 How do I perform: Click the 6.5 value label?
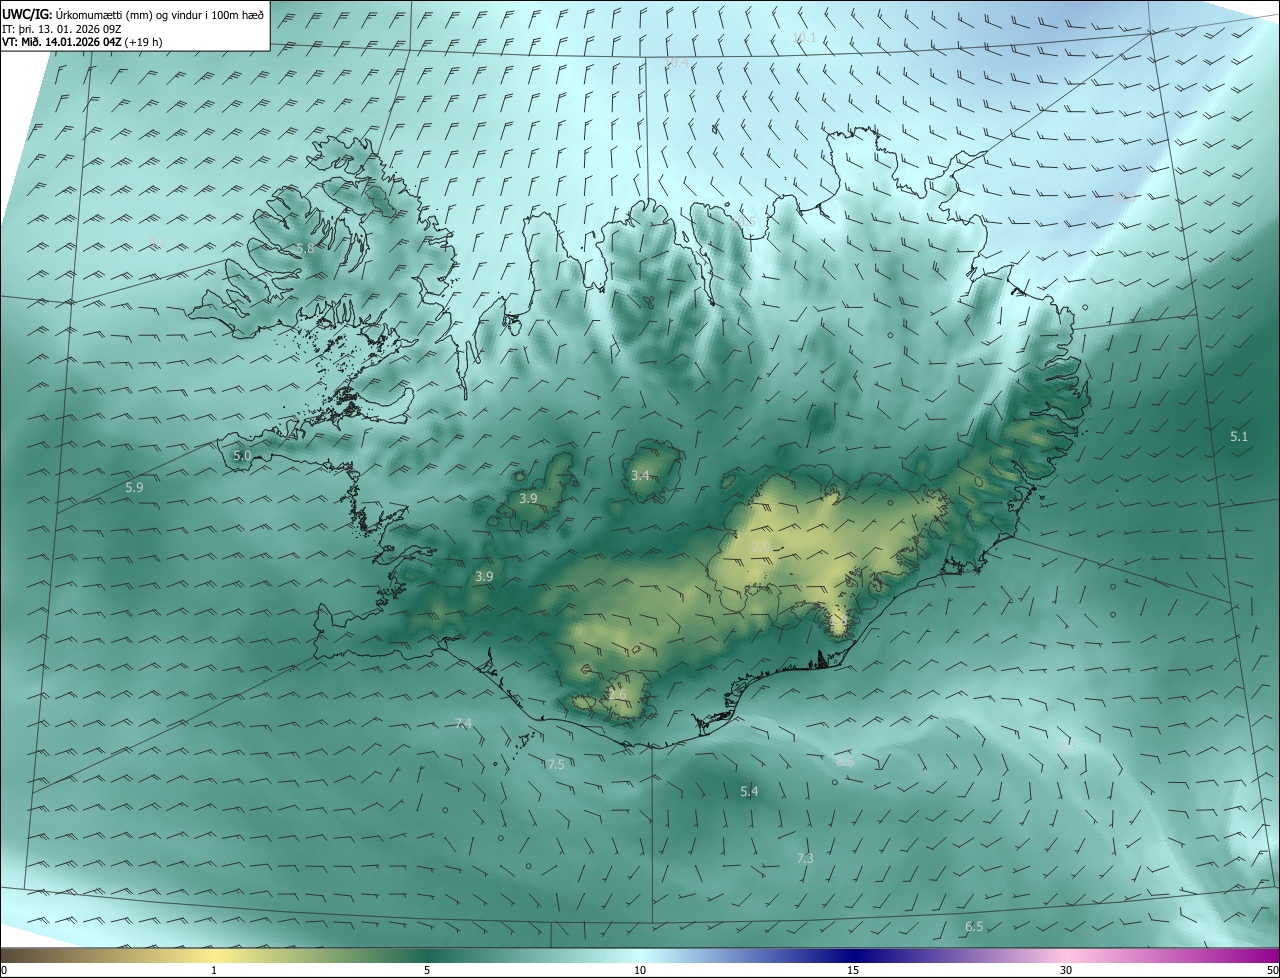(x=974, y=927)
